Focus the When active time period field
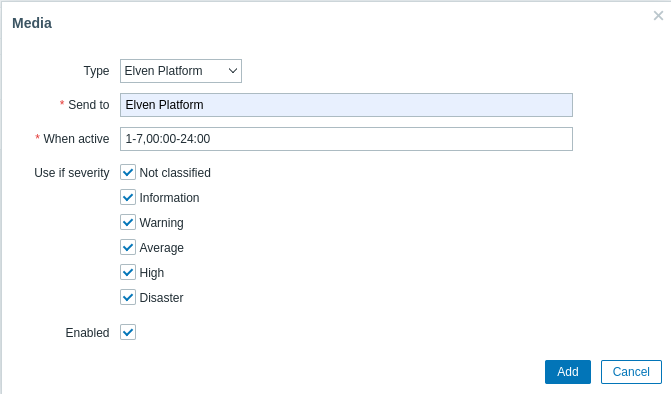 point(346,139)
